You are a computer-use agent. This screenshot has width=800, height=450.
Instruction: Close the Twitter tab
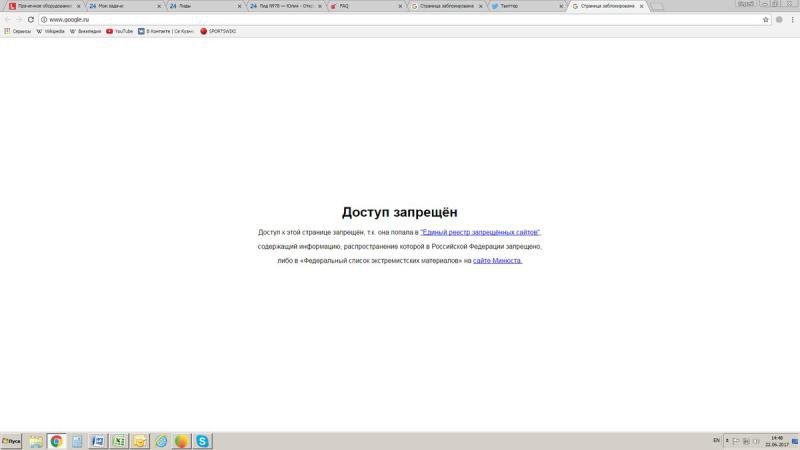click(561, 6)
